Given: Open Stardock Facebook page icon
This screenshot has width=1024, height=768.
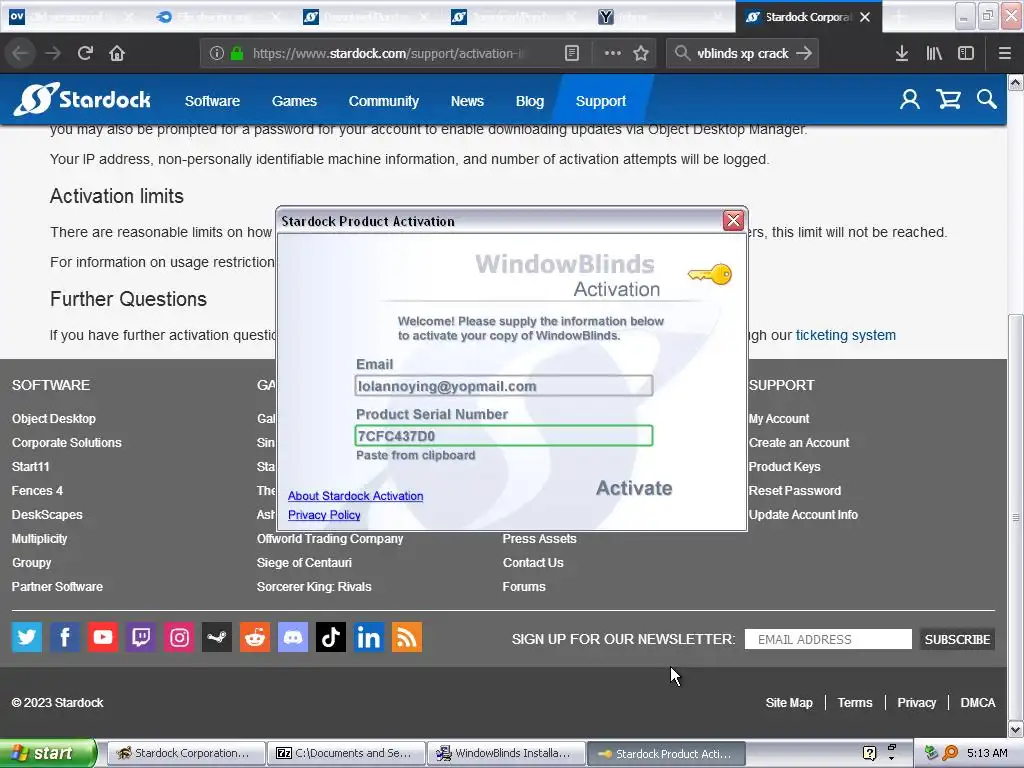Looking at the screenshot, I should pyautogui.click(x=65, y=637).
